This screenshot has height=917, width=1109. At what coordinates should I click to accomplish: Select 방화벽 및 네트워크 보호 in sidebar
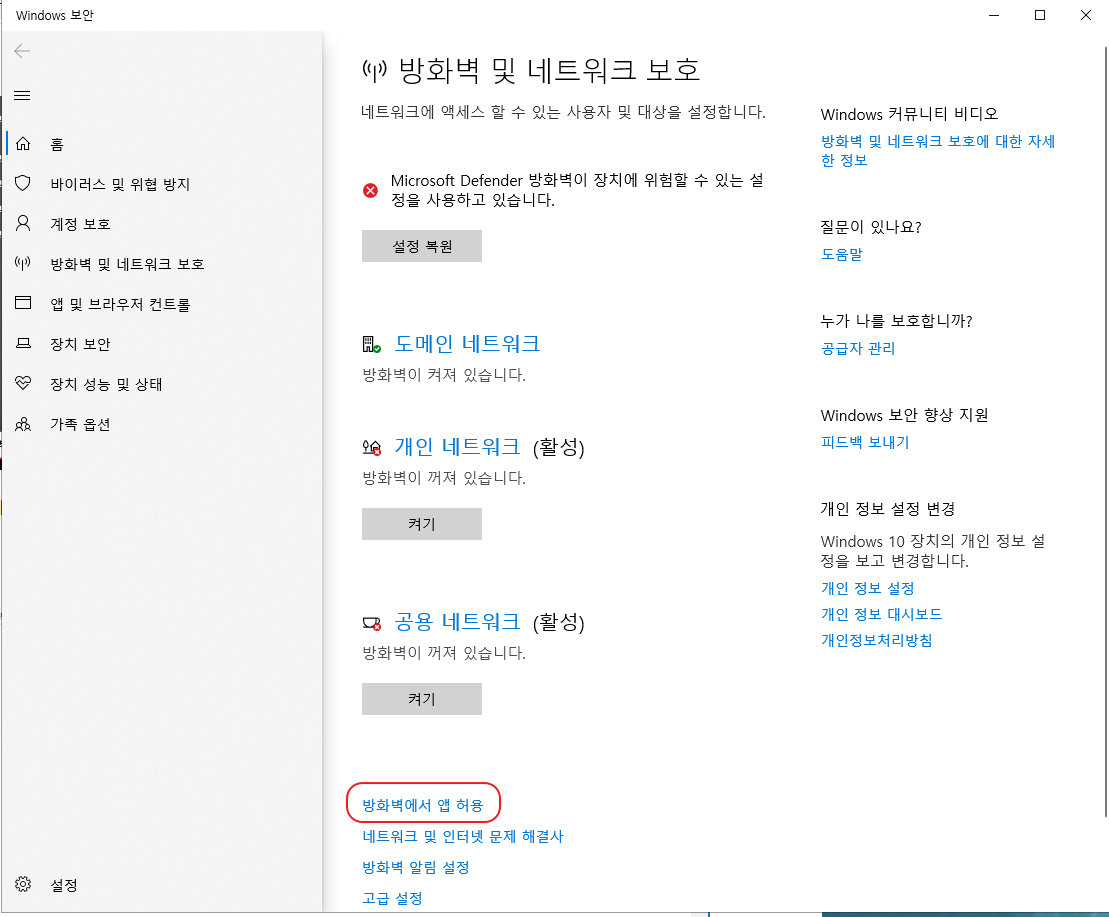coord(127,264)
